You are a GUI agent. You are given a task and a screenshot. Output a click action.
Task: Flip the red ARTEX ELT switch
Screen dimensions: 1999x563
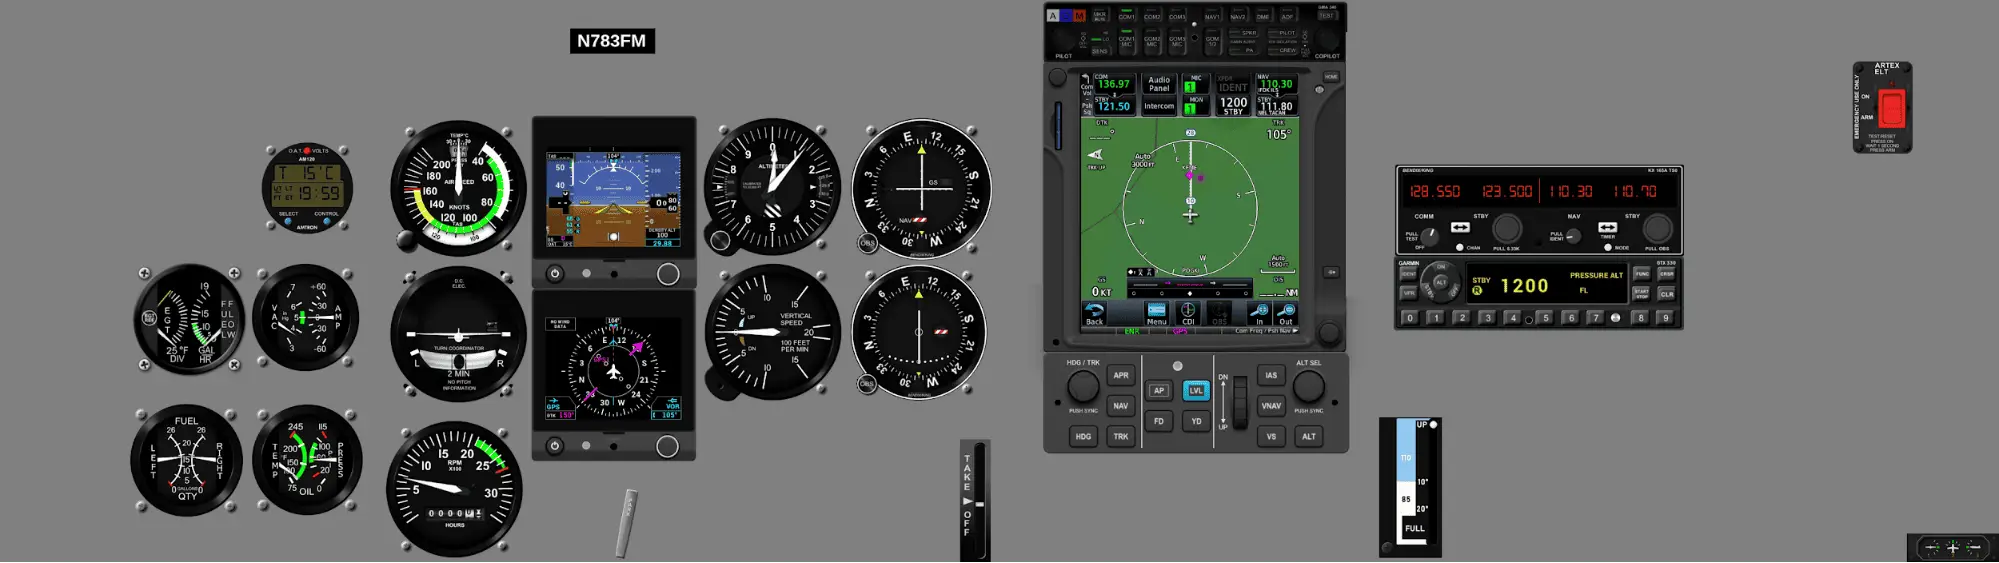click(1891, 108)
